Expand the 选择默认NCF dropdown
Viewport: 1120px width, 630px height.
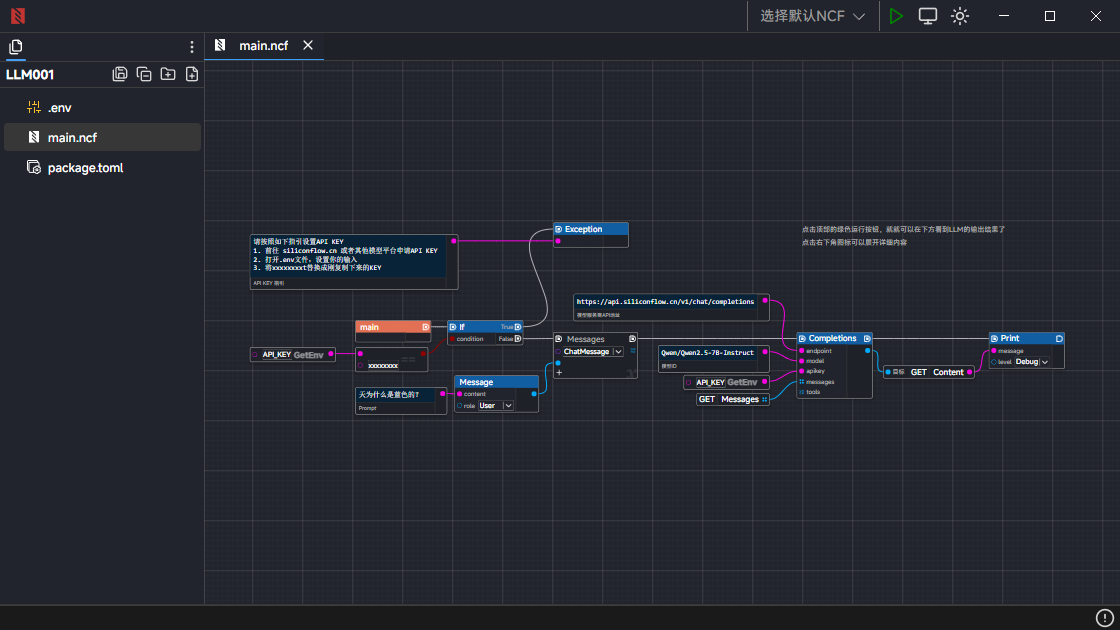[x=812, y=16]
